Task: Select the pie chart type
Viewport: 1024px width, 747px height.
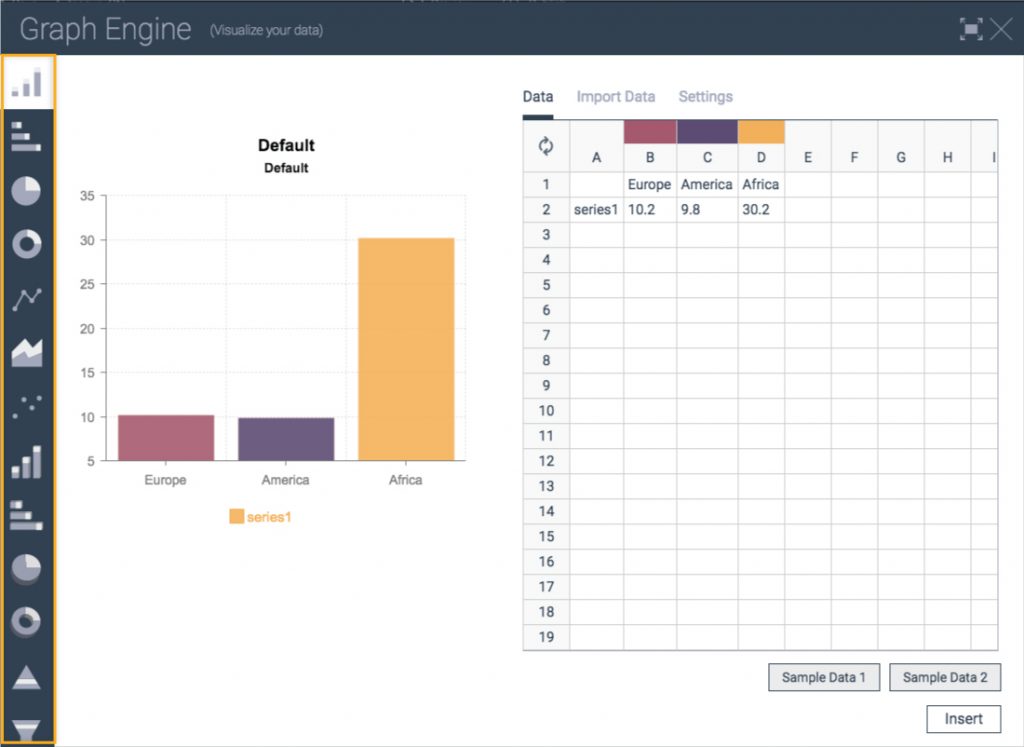Action: click(27, 191)
